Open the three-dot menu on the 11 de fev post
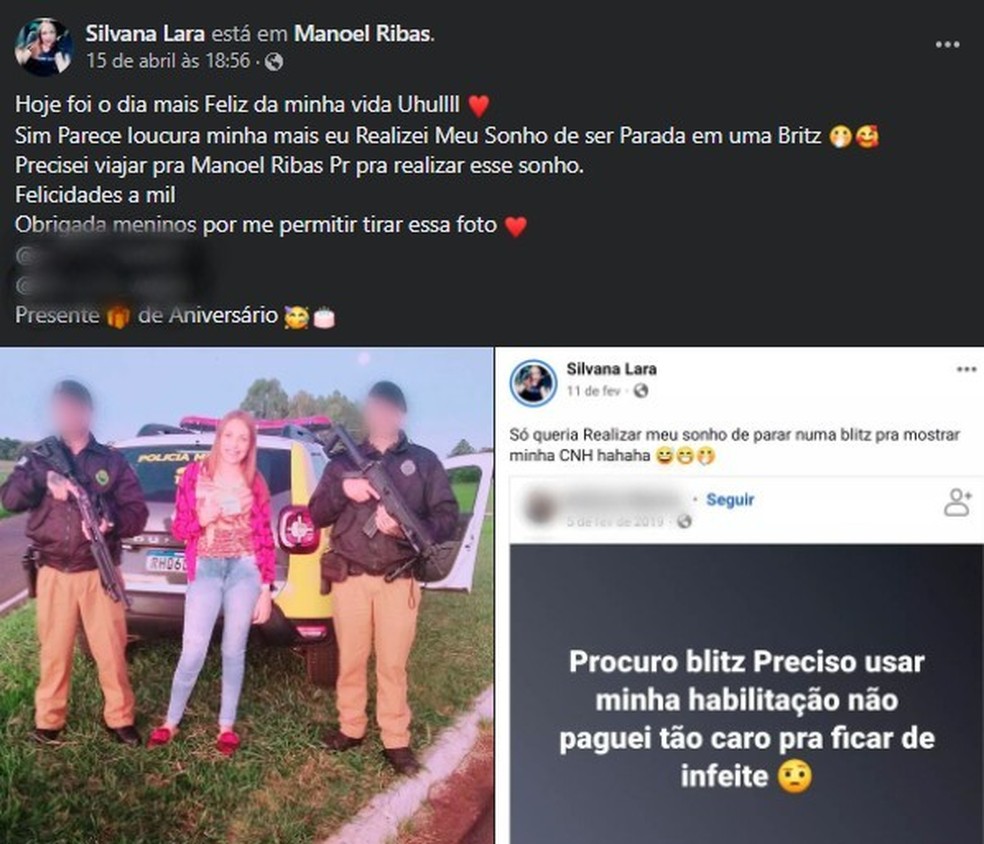This screenshot has width=984, height=844. click(x=966, y=369)
